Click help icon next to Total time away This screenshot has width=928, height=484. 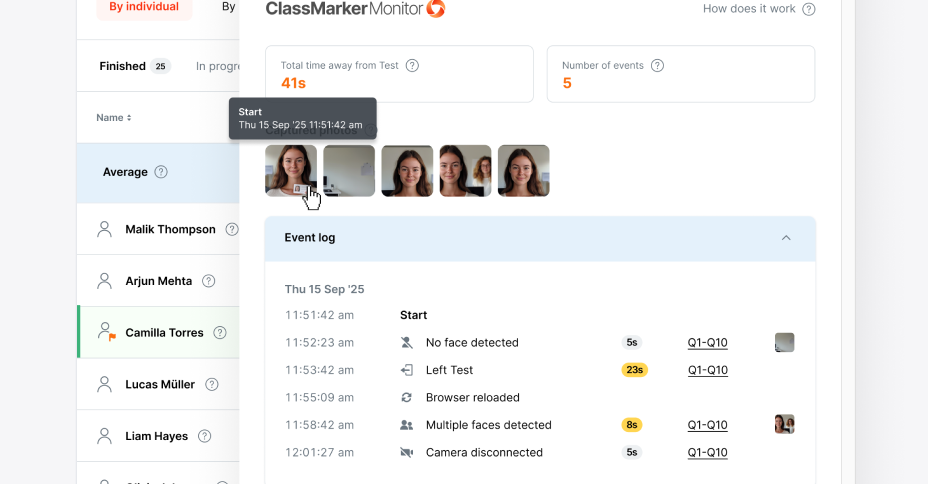(412, 65)
